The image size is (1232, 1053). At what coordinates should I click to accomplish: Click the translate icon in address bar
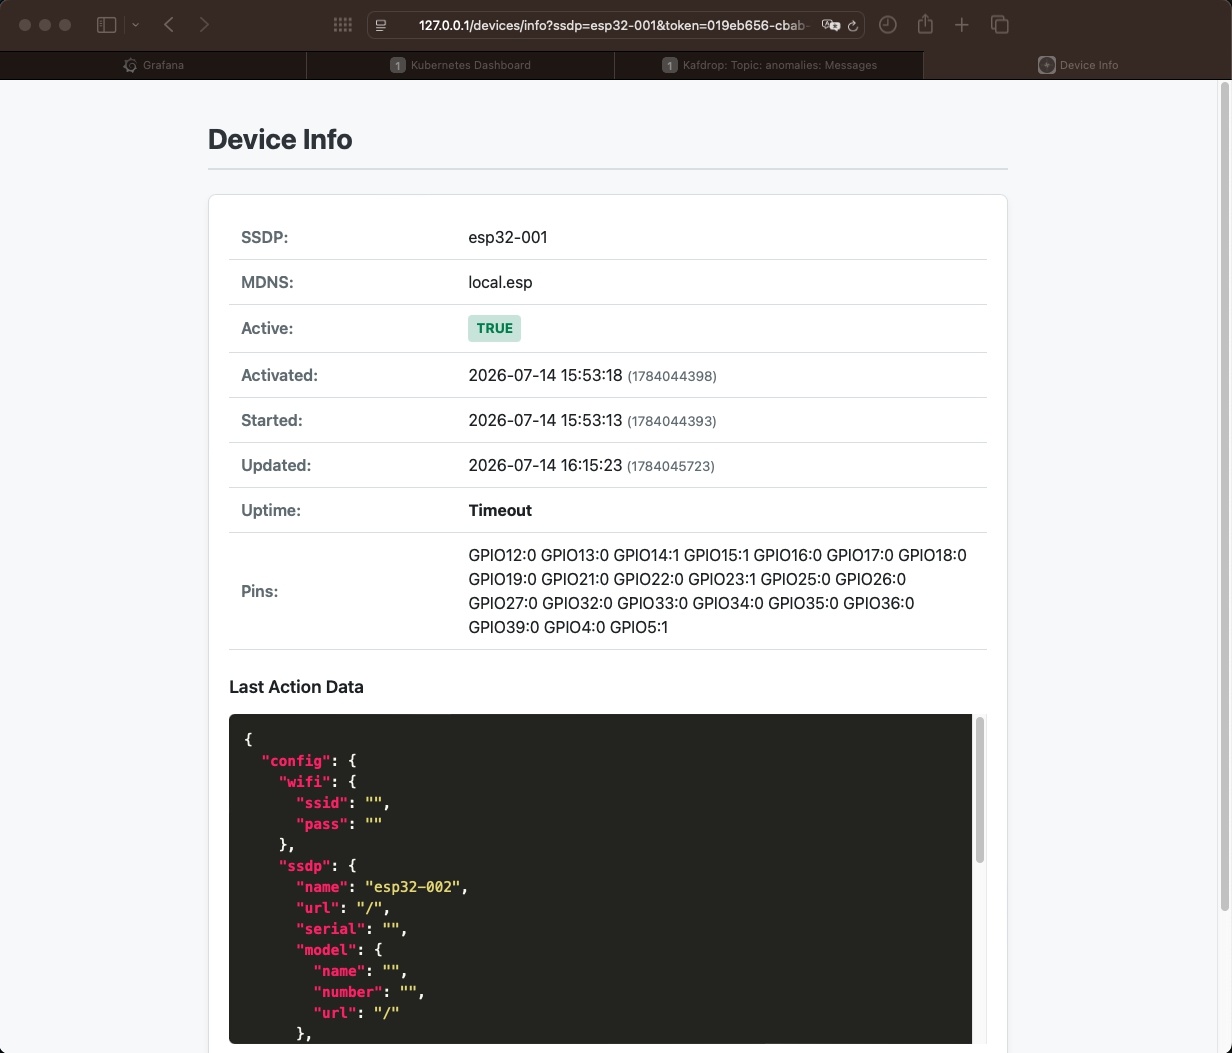click(x=830, y=25)
